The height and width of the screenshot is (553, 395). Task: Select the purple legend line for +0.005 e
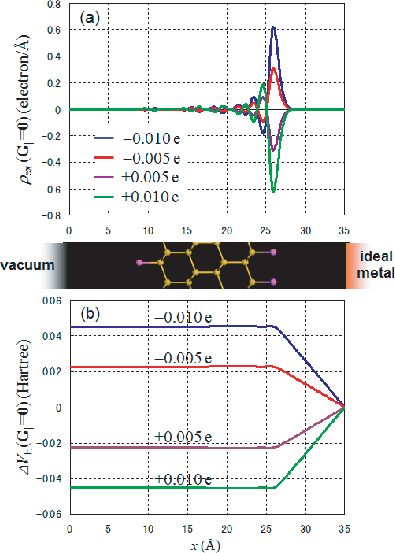tap(104, 177)
